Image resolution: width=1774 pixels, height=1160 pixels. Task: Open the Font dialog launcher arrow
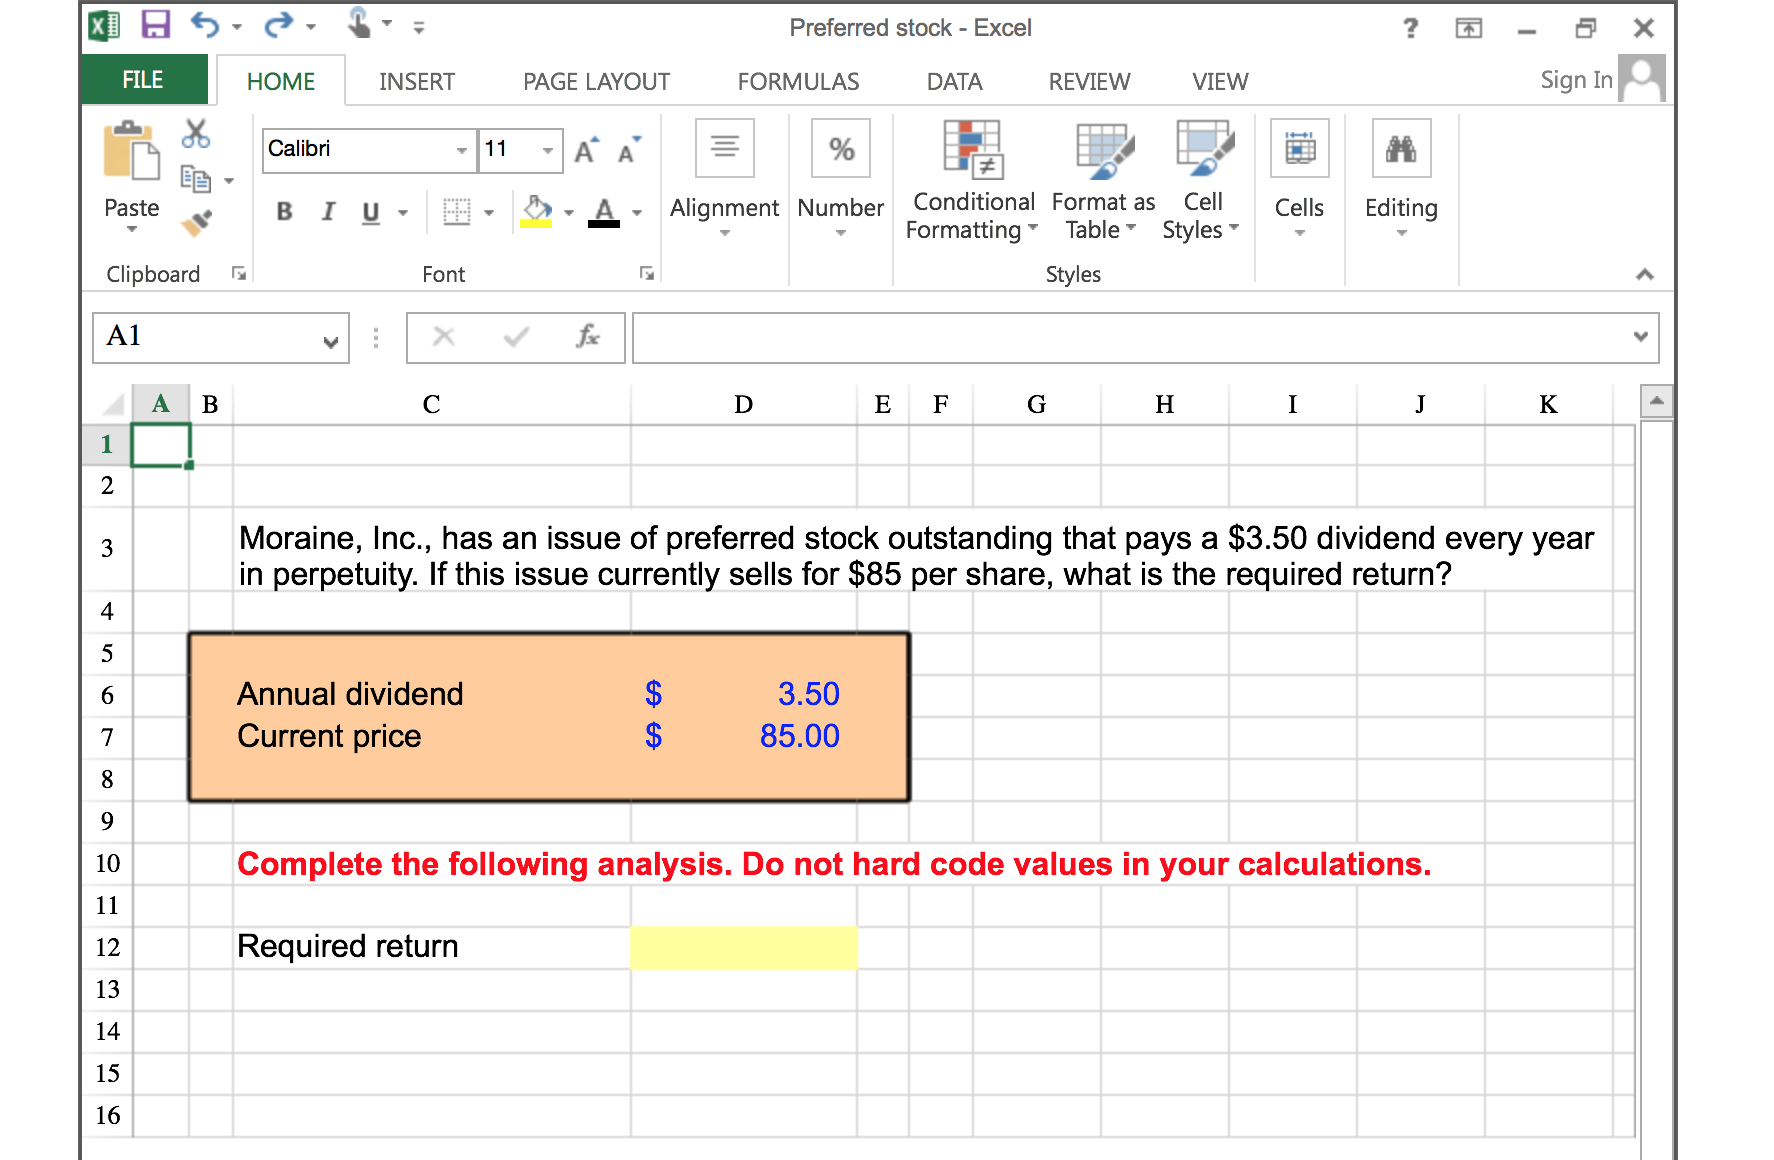[x=646, y=273]
